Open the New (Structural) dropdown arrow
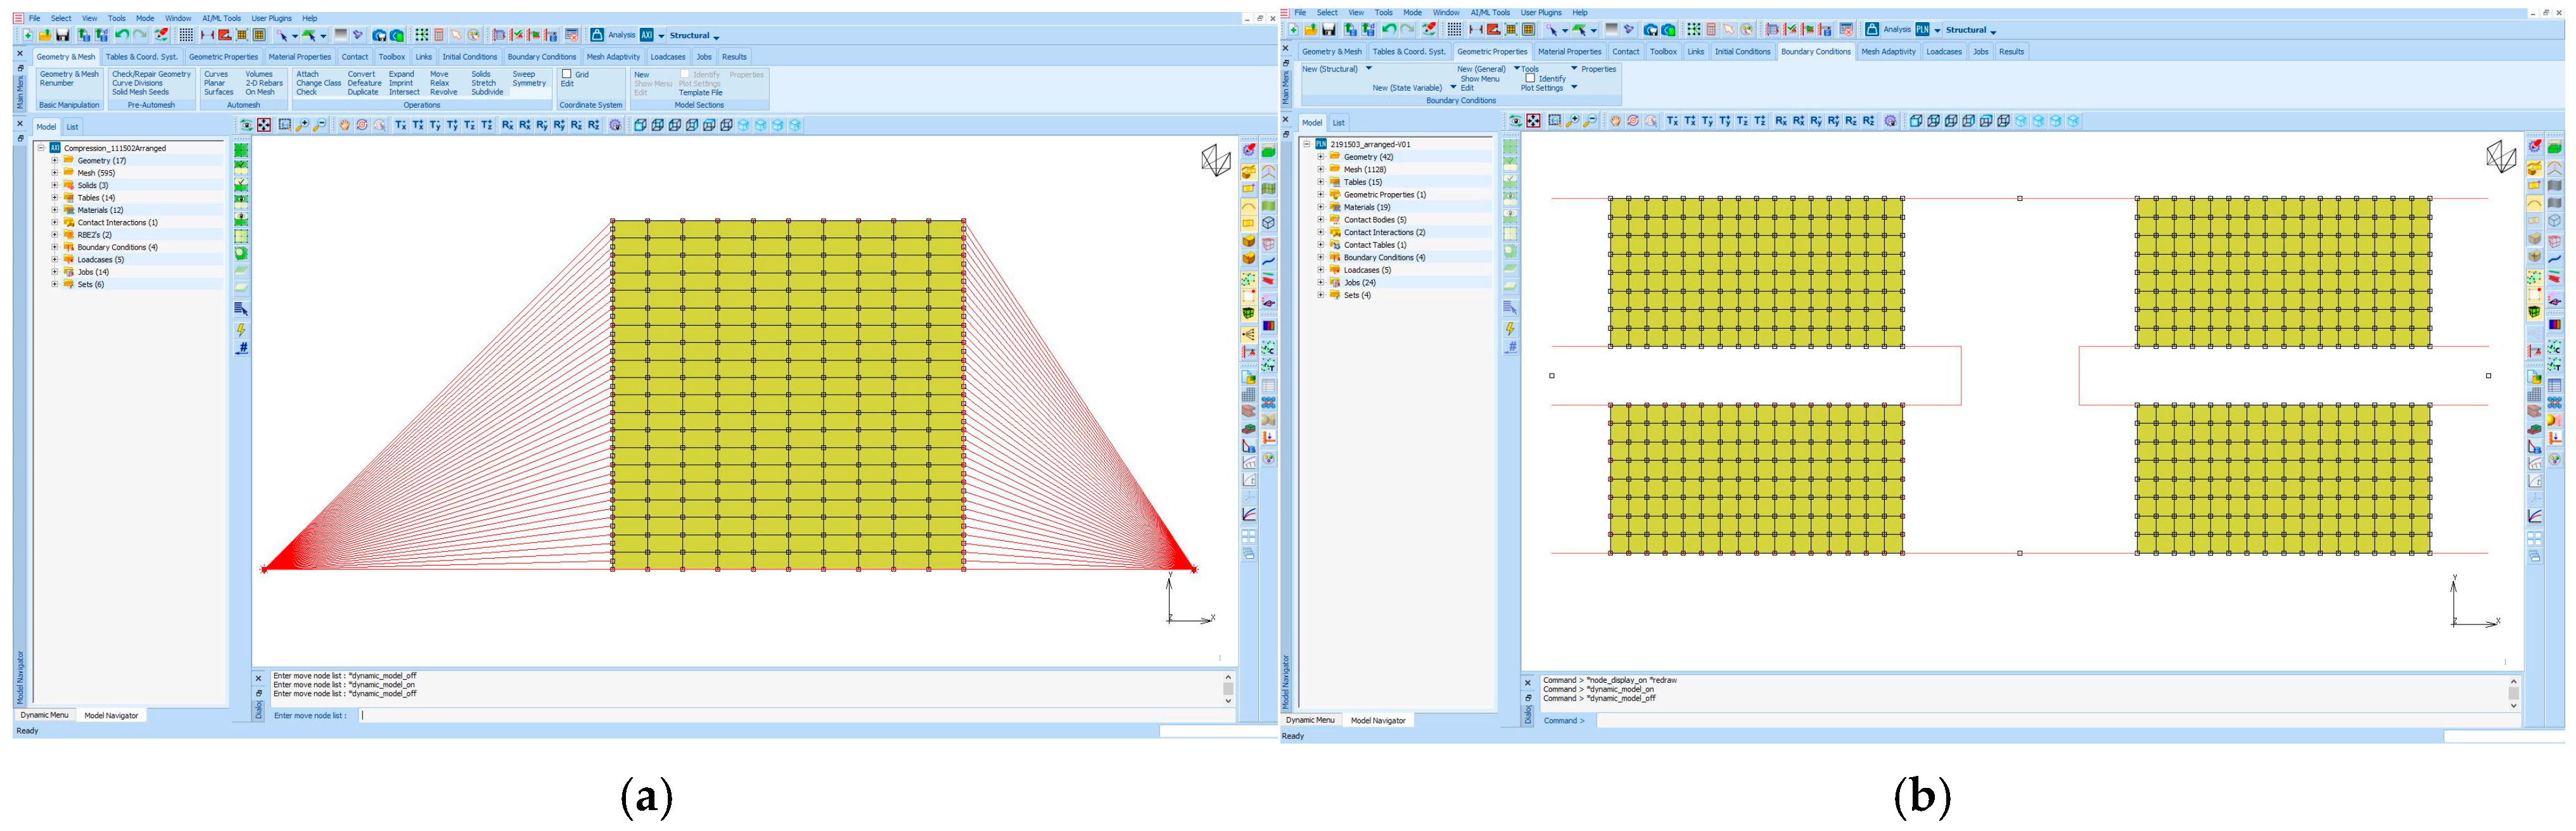Screen dimensions: 2576x831 (x=1368, y=69)
